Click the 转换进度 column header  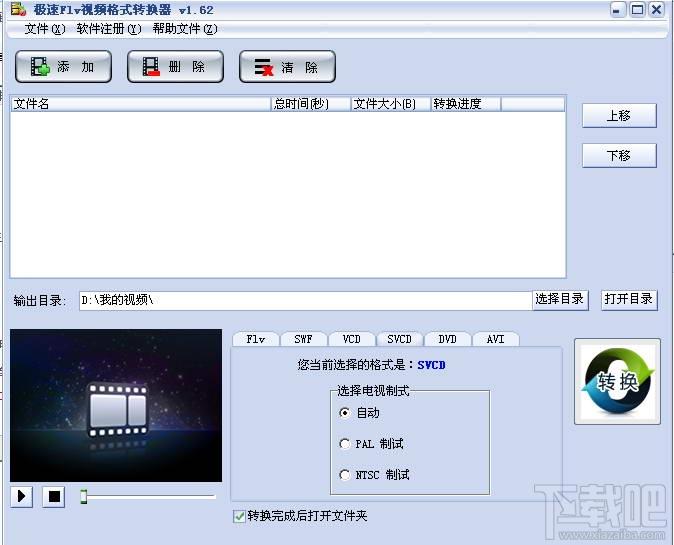coord(466,104)
